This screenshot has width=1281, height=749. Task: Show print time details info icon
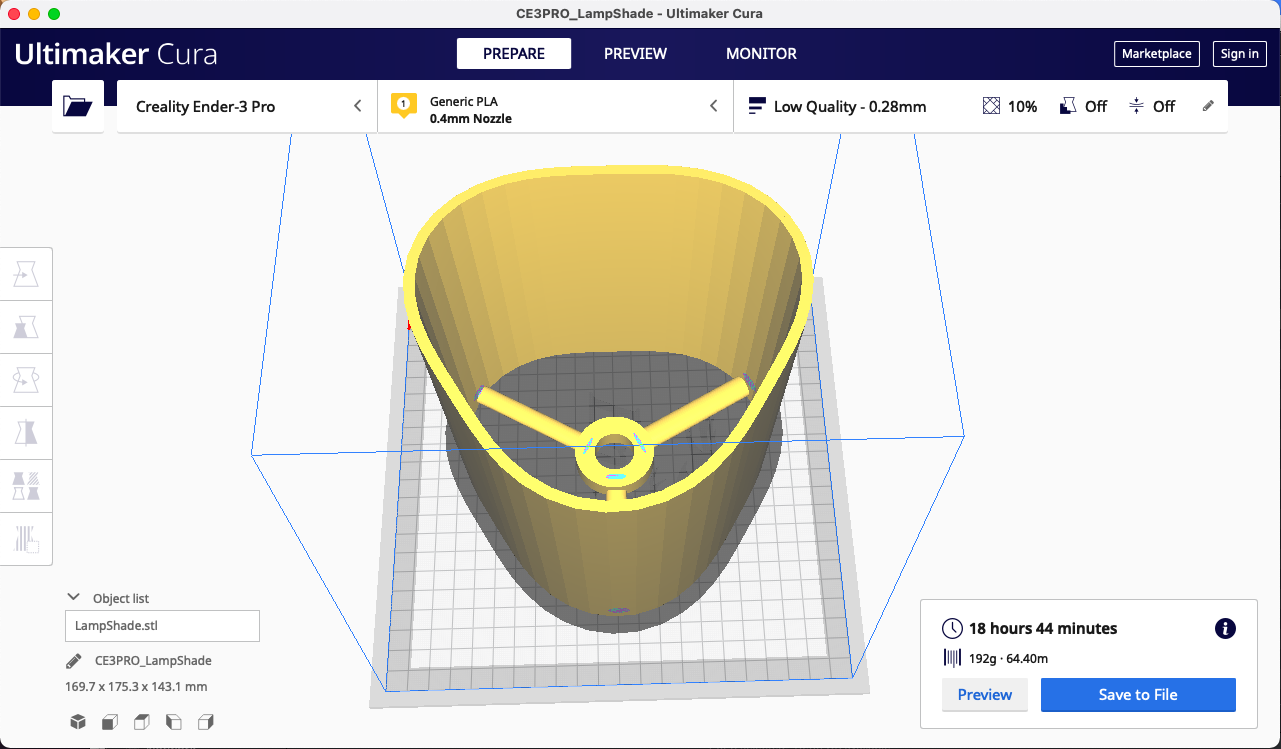coord(1225,629)
